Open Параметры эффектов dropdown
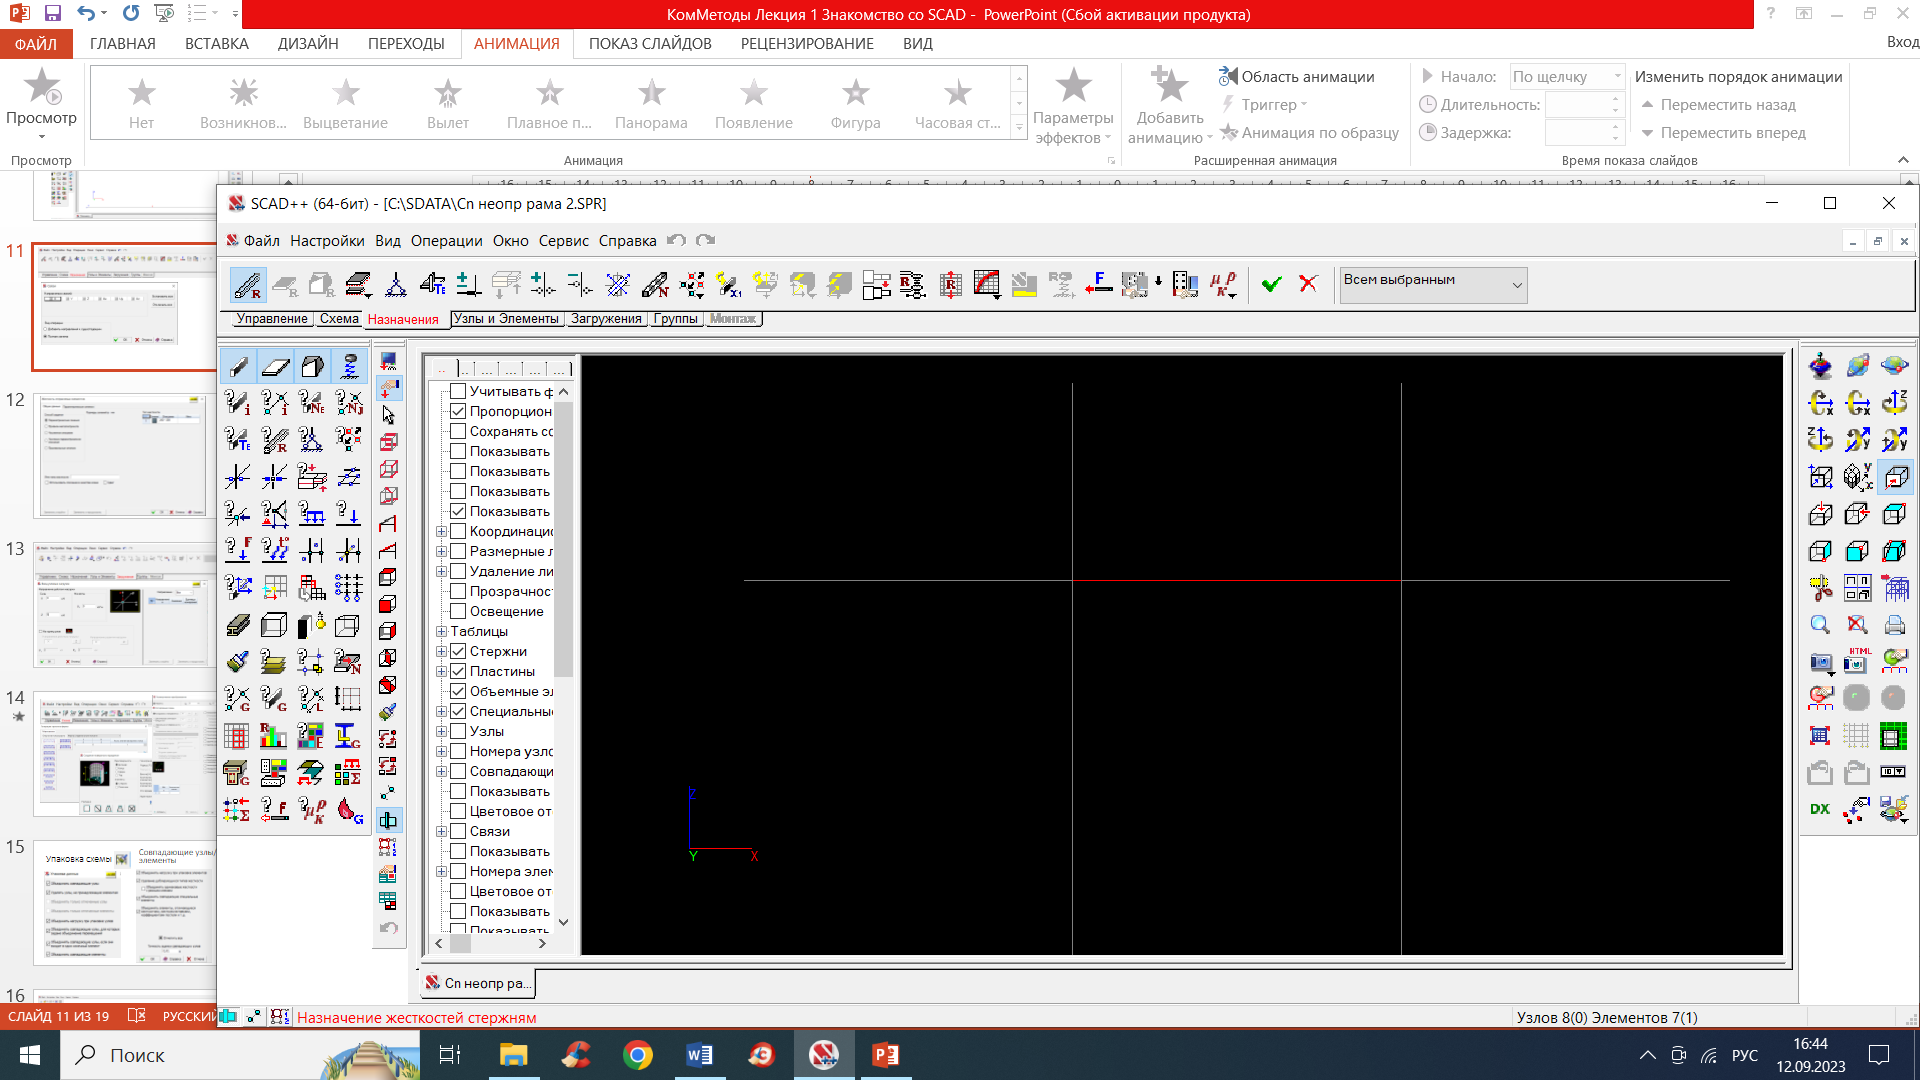This screenshot has height=1080, width=1920. (1073, 107)
